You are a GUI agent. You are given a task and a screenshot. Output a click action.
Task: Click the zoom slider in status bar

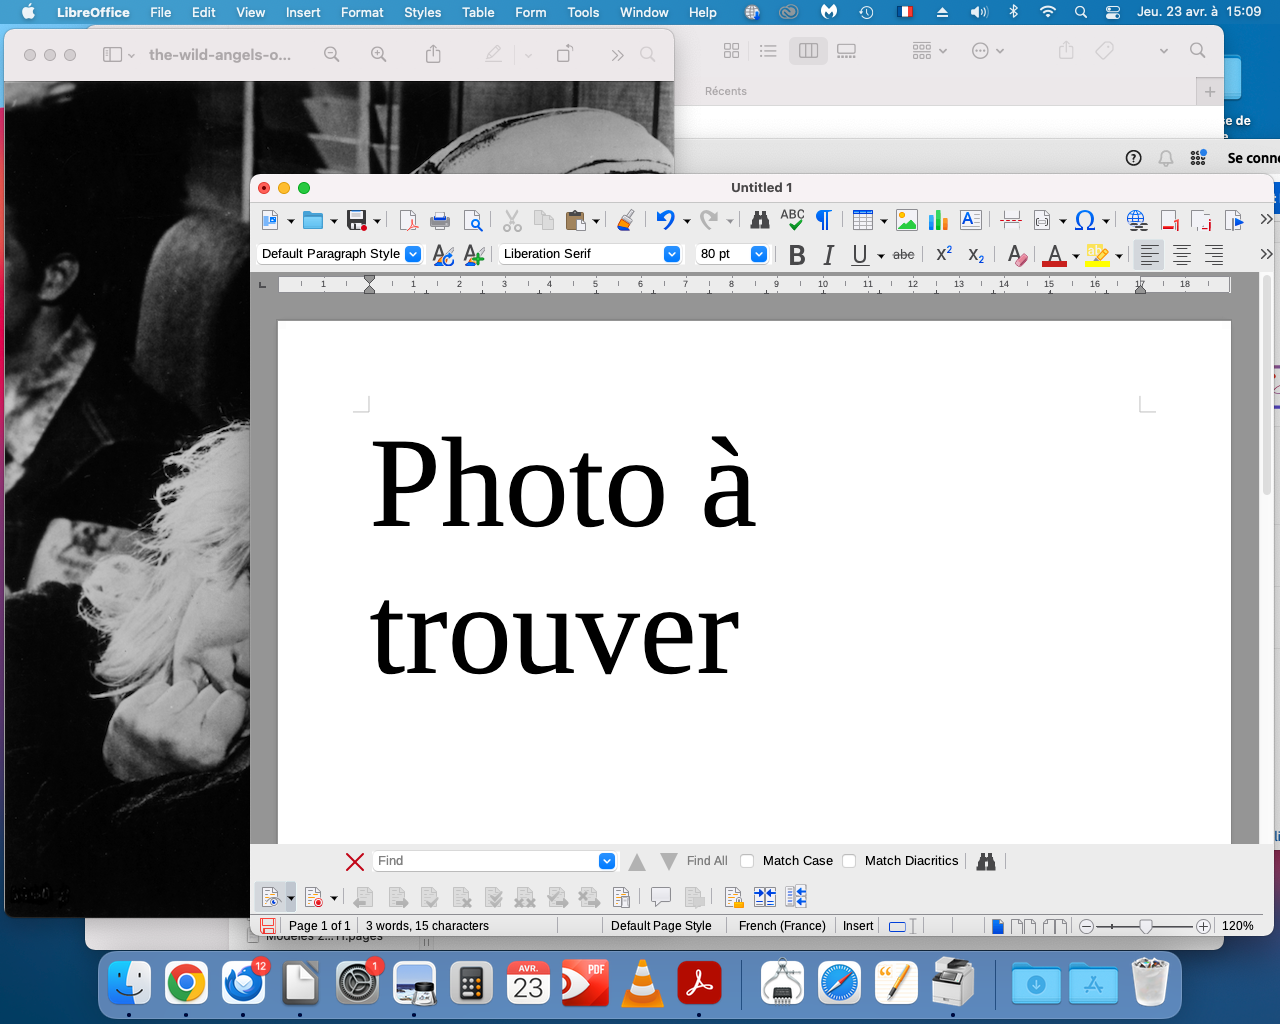[x=1145, y=926]
